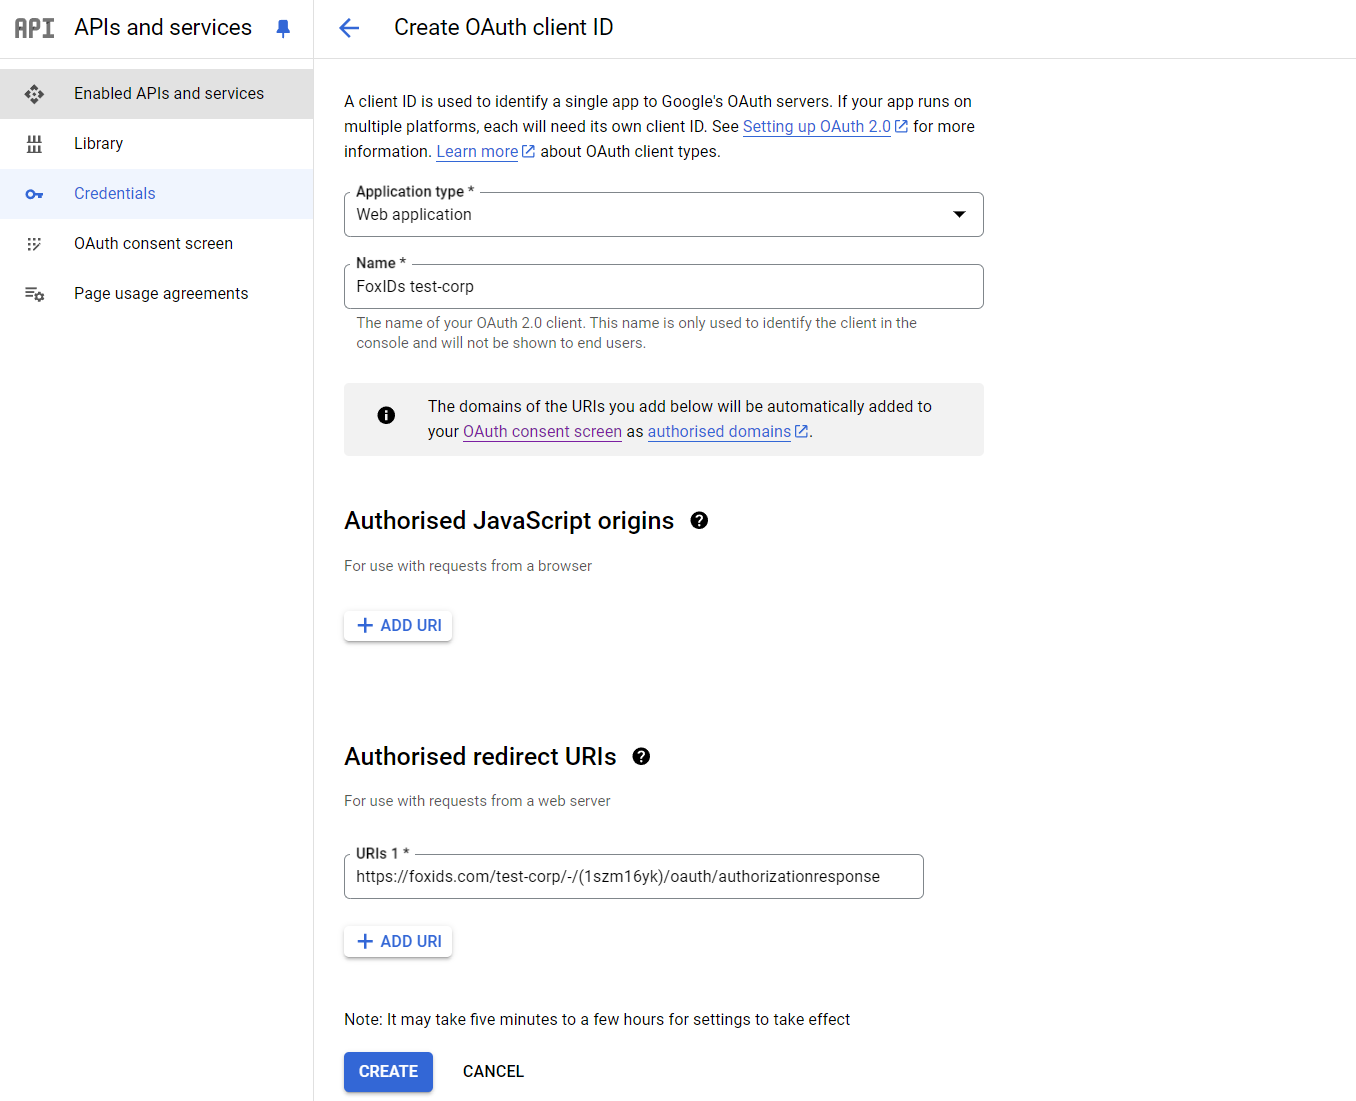Click ADD URI under Authorised JavaScript origins
The height and width of the screenshot is (1101, 1356).
tap(397, 625)
